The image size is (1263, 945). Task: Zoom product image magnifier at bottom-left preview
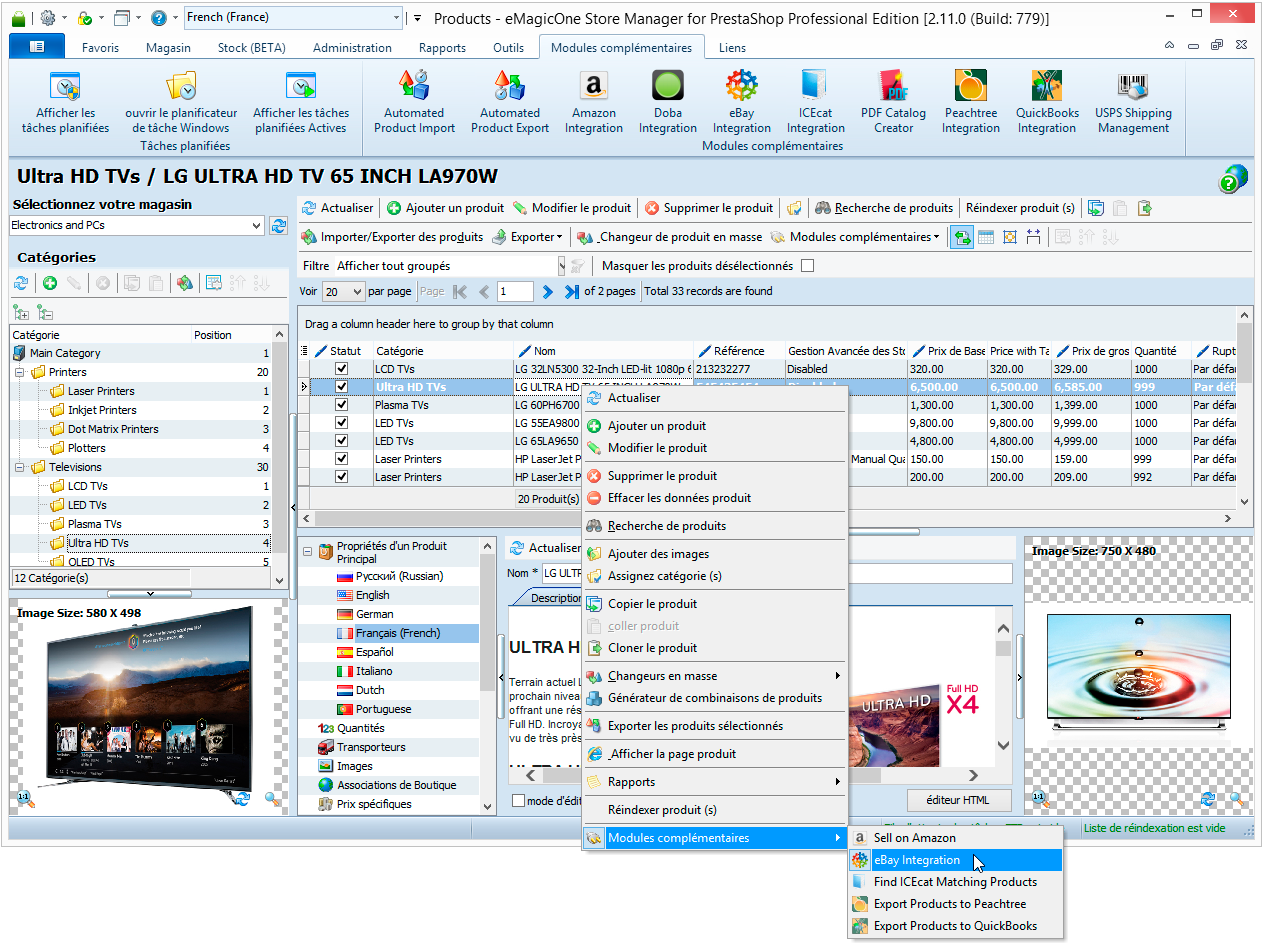tap(272, 798)
